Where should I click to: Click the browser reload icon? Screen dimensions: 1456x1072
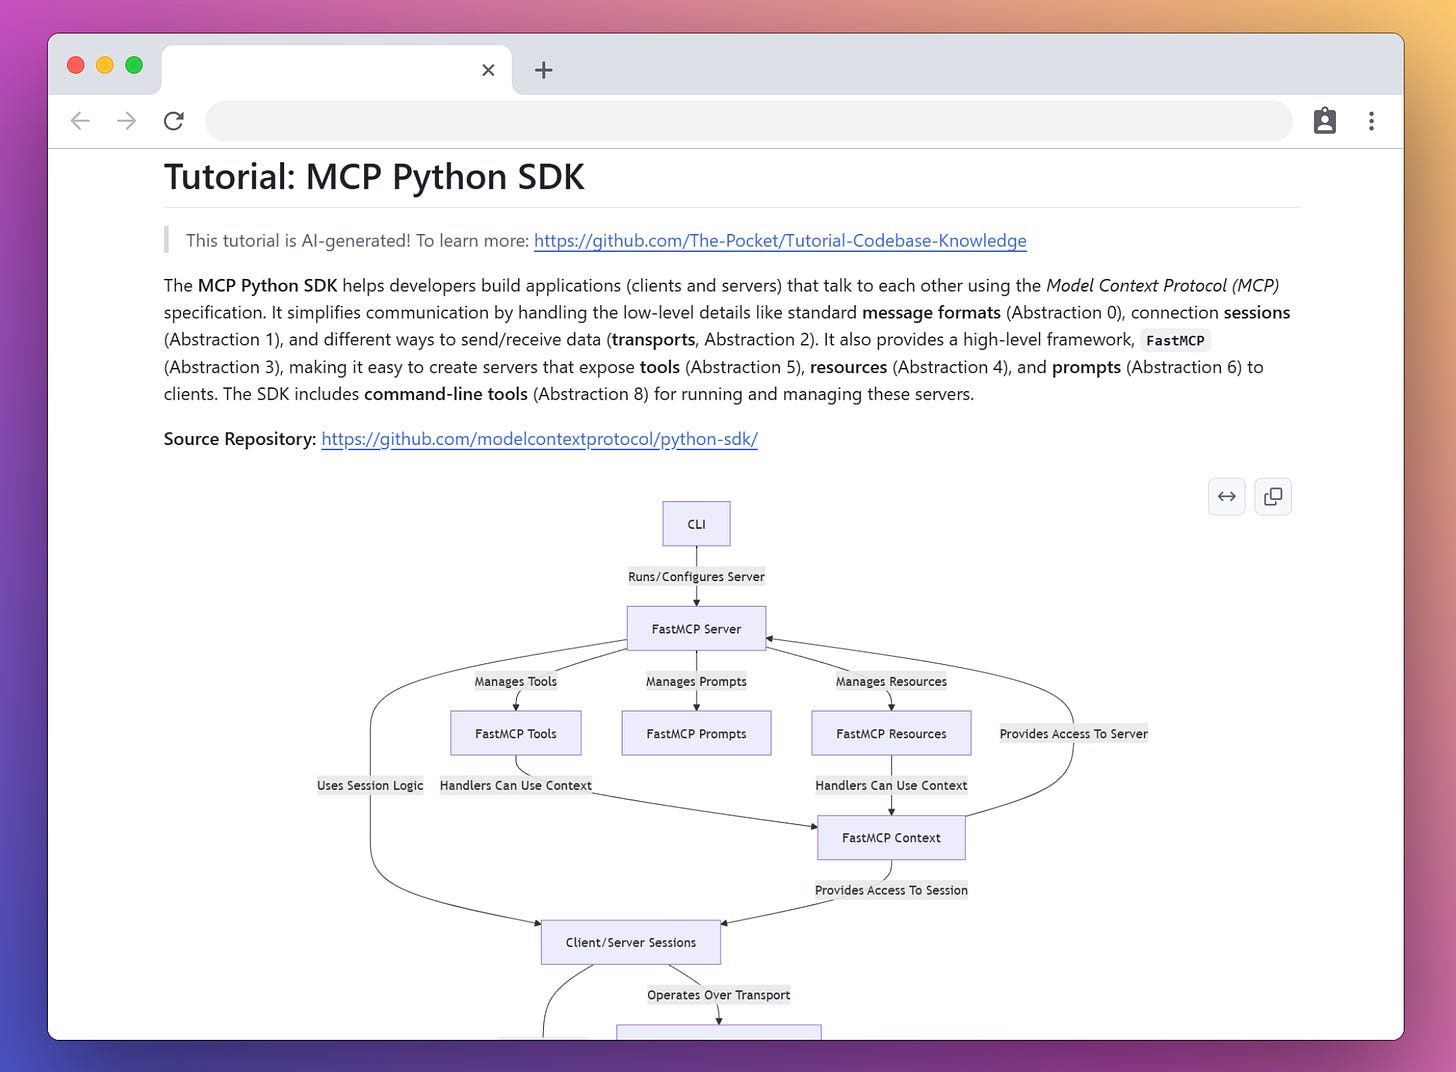click(174, 120)
